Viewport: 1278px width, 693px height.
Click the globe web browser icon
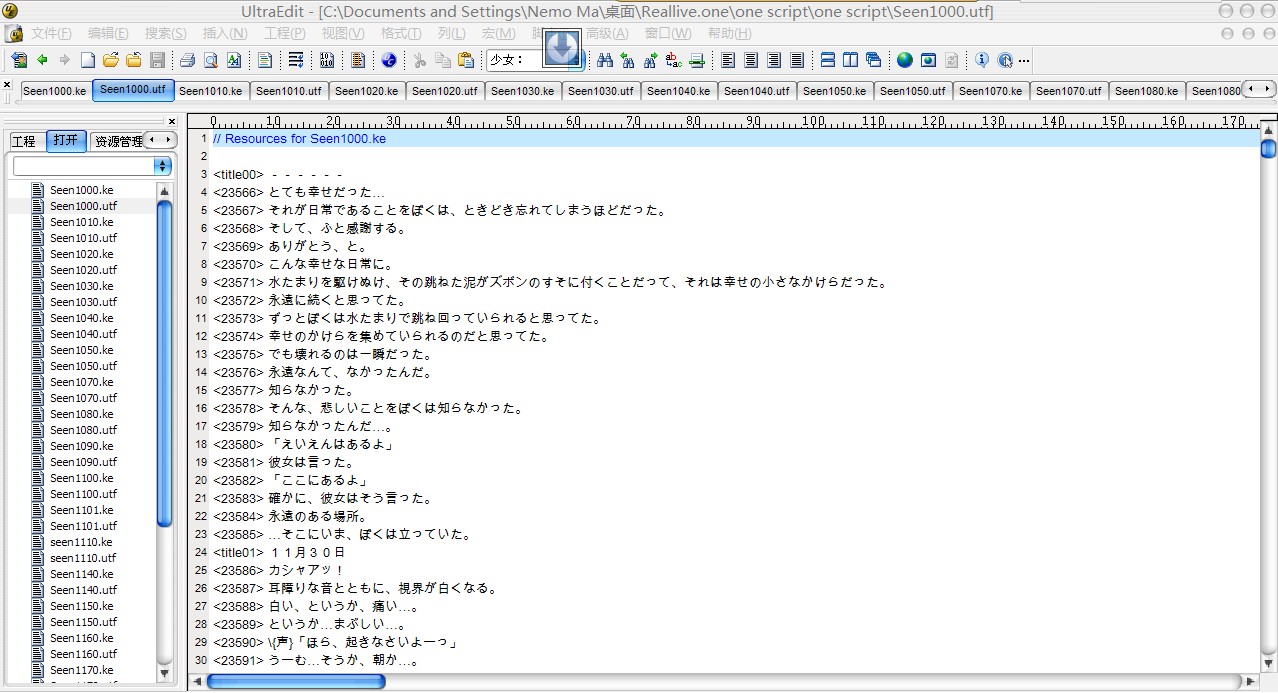(x=905, y=60)
